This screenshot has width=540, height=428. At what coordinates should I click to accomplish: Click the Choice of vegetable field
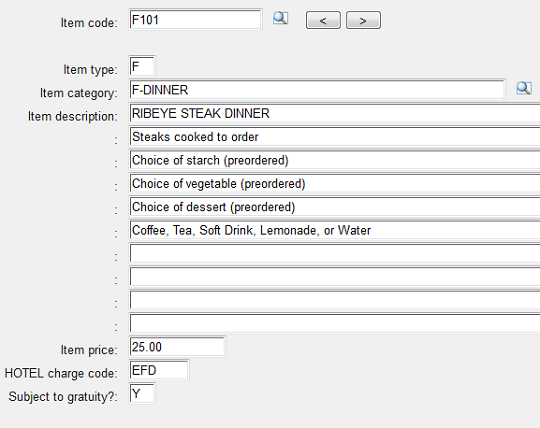pyautogui.click(x=335, y=184)
